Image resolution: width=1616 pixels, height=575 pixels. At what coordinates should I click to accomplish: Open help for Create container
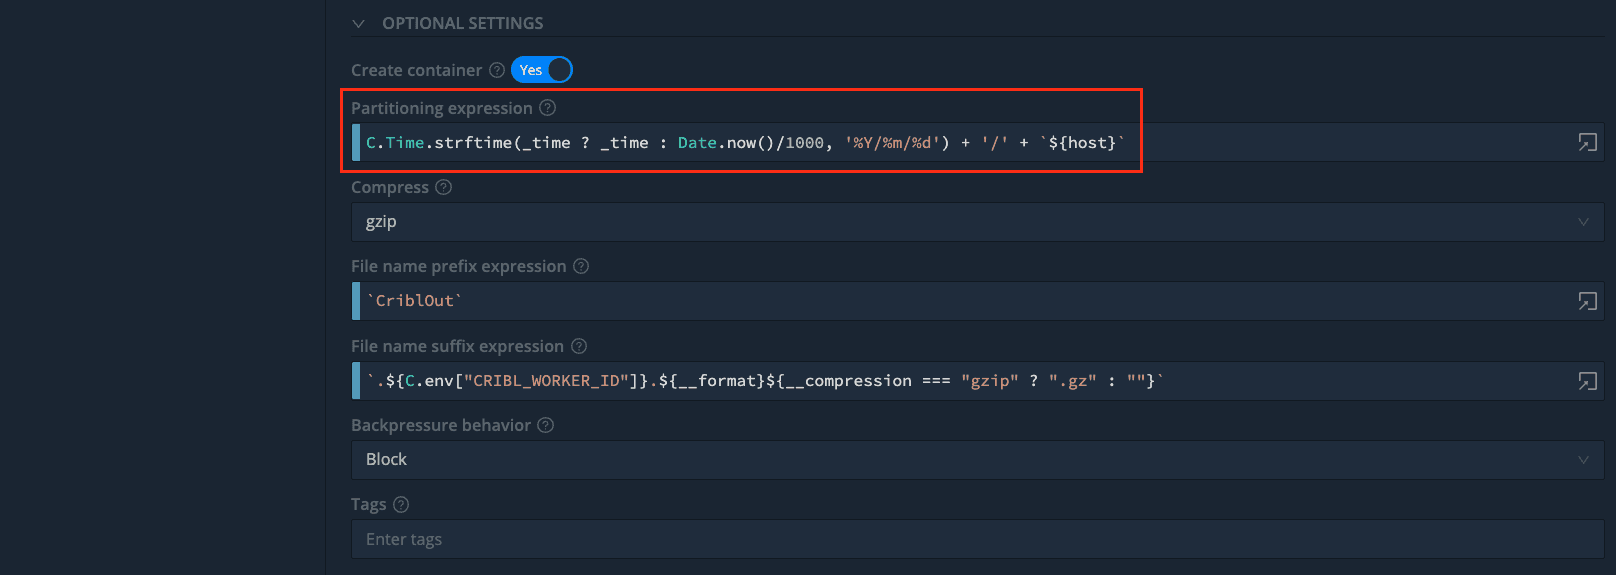point(496,70)
